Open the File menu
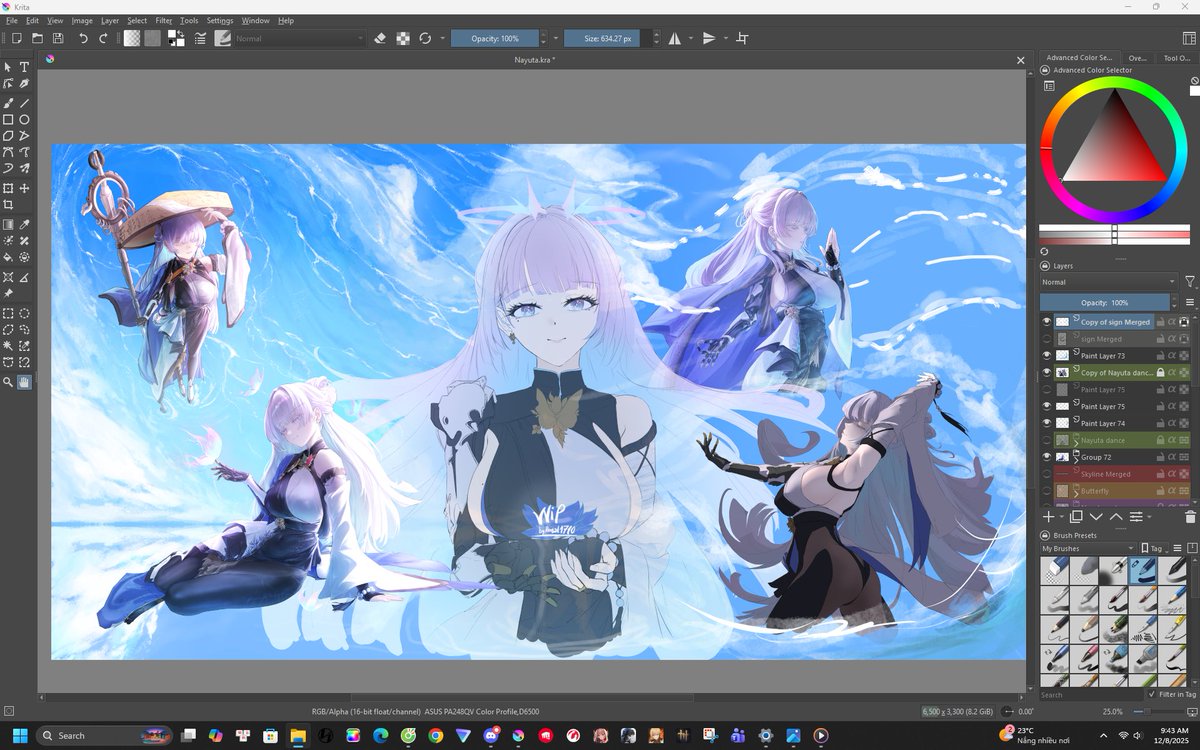 (x=10, y=20)
